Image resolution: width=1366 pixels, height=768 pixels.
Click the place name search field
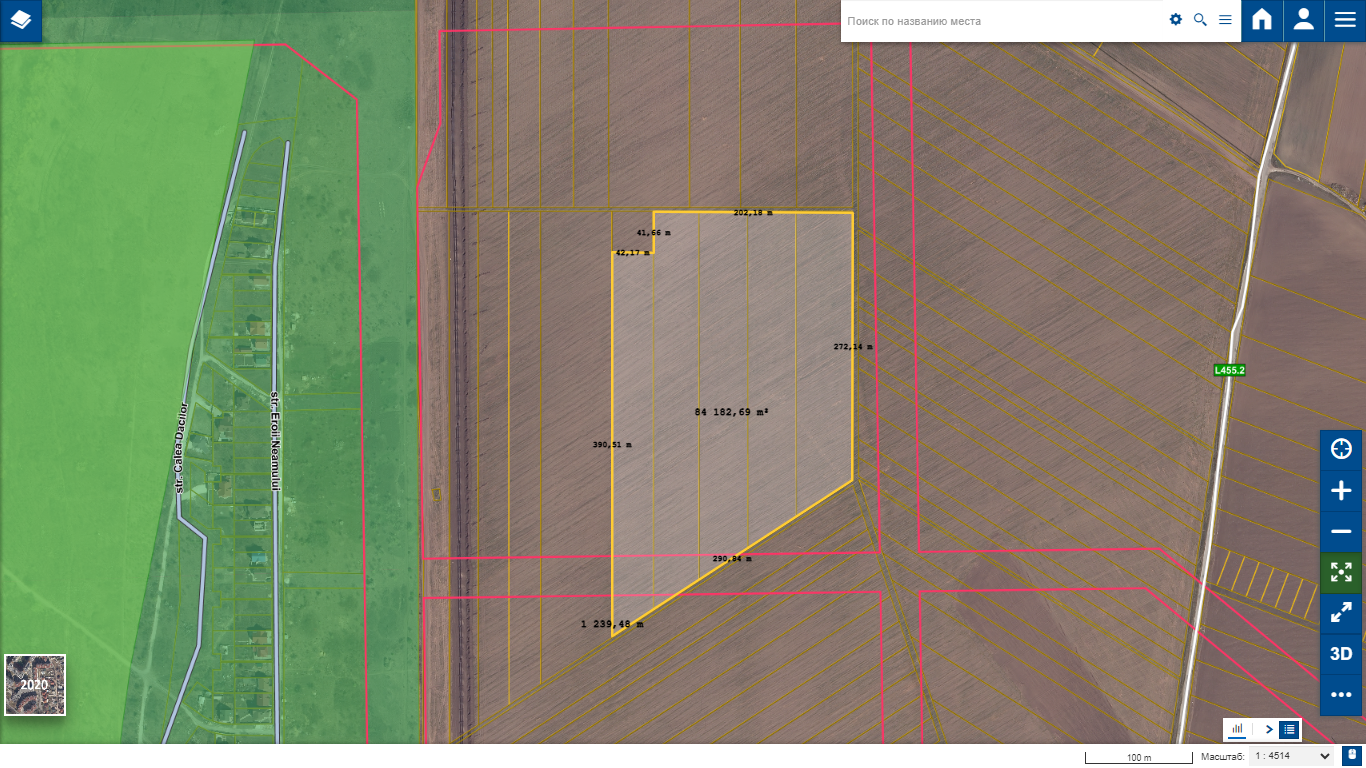coord(1000,21)
